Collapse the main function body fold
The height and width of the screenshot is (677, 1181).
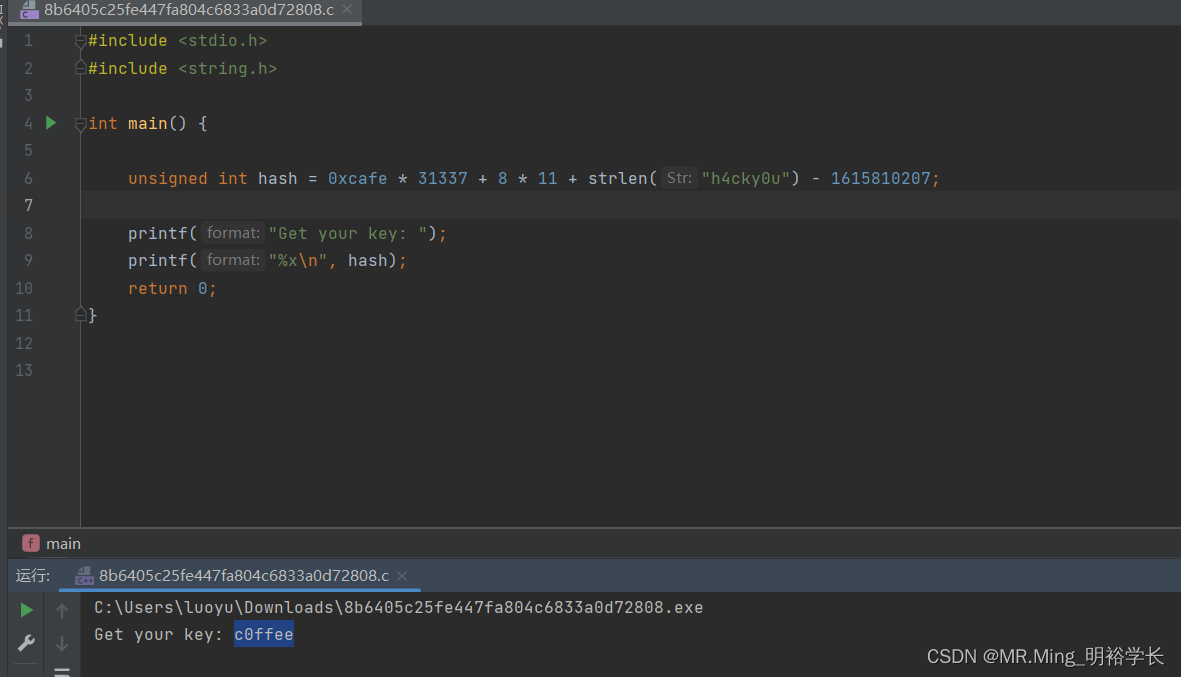pyautogui.click(x=80, y=122)
